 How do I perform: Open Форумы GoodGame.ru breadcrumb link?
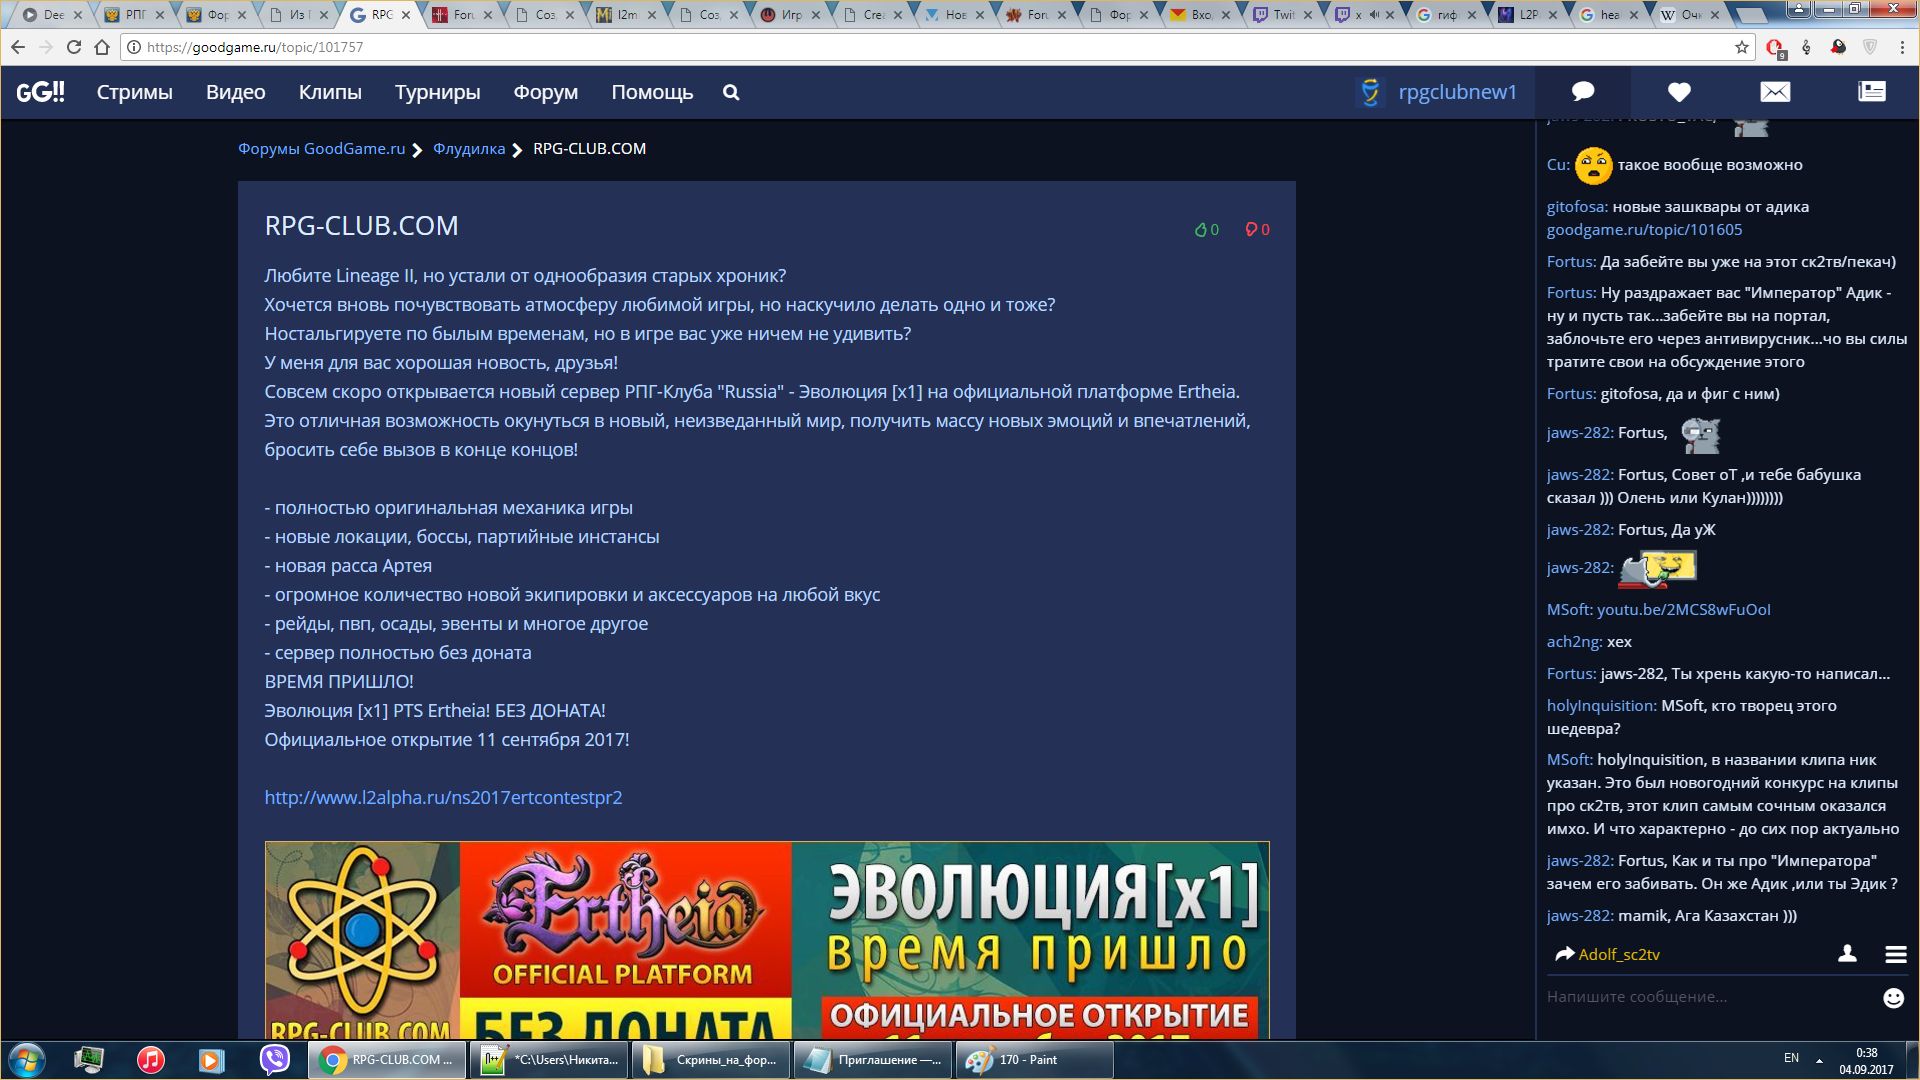321,148
